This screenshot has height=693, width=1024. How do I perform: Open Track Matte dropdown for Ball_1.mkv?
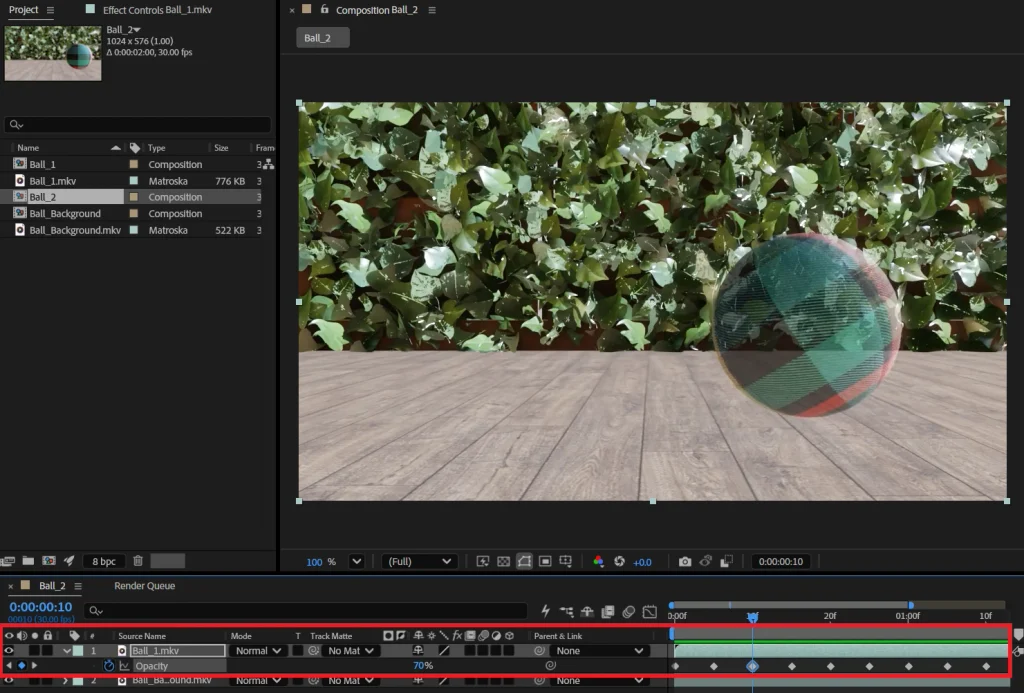click(x=351, y=651)
